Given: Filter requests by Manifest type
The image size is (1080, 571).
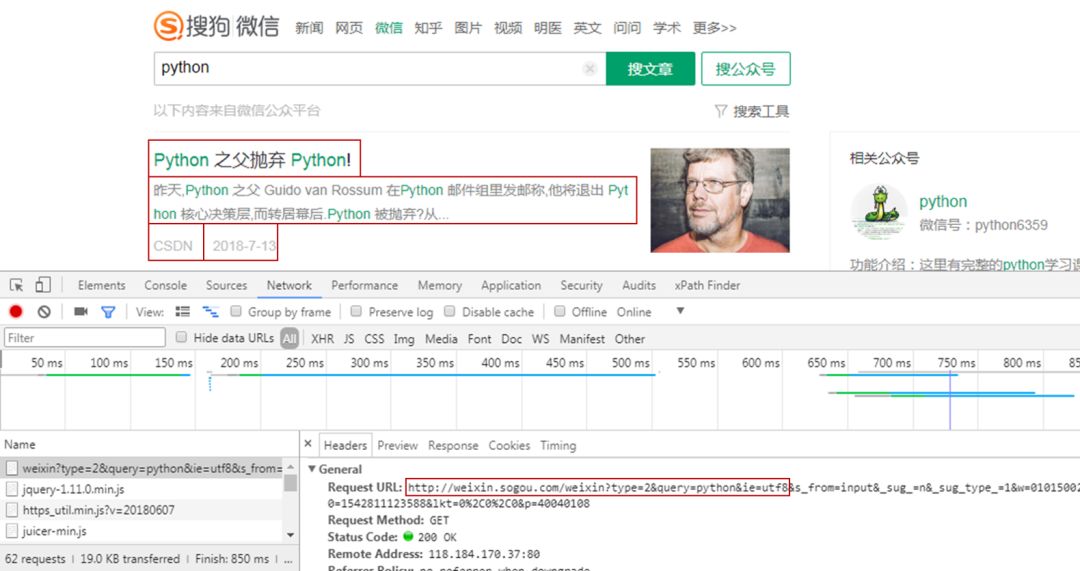Looking at the screenshot, I should point(582,339).
